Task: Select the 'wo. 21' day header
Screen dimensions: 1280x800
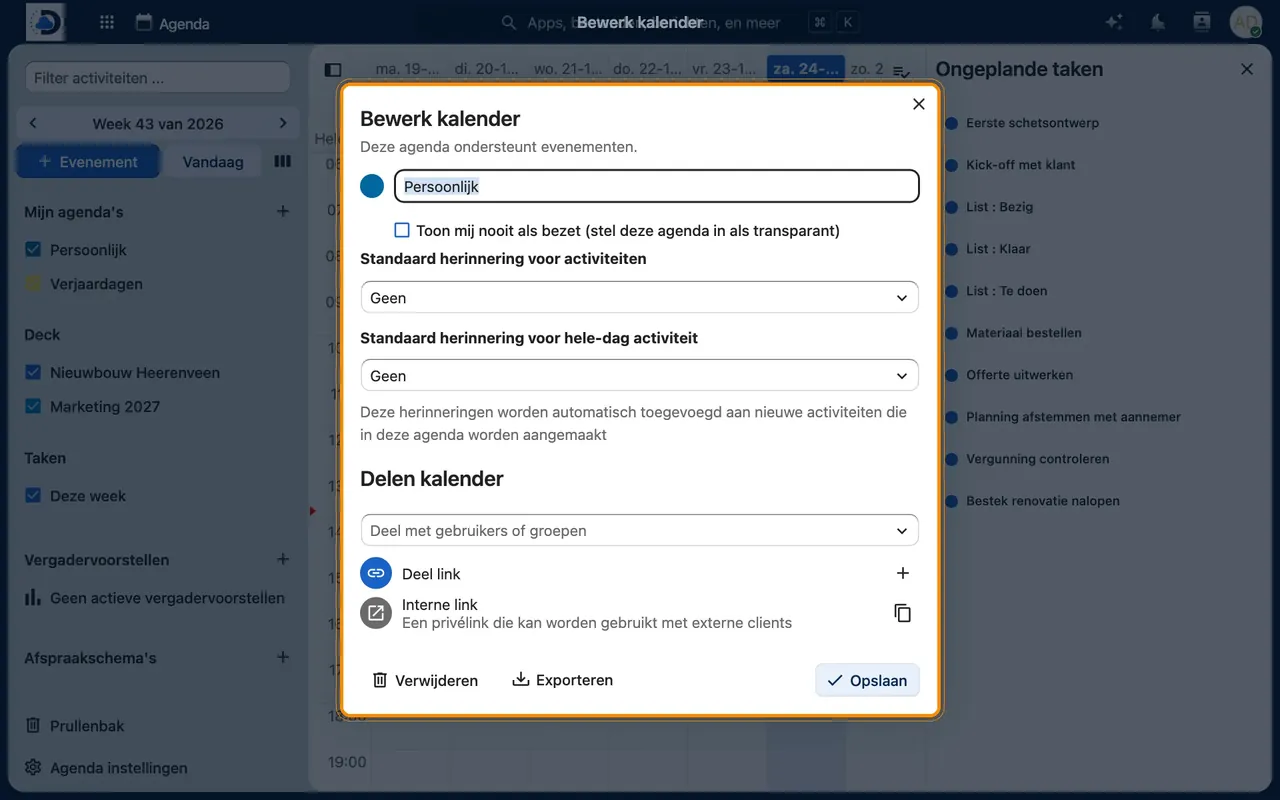Action: [567, 69]
